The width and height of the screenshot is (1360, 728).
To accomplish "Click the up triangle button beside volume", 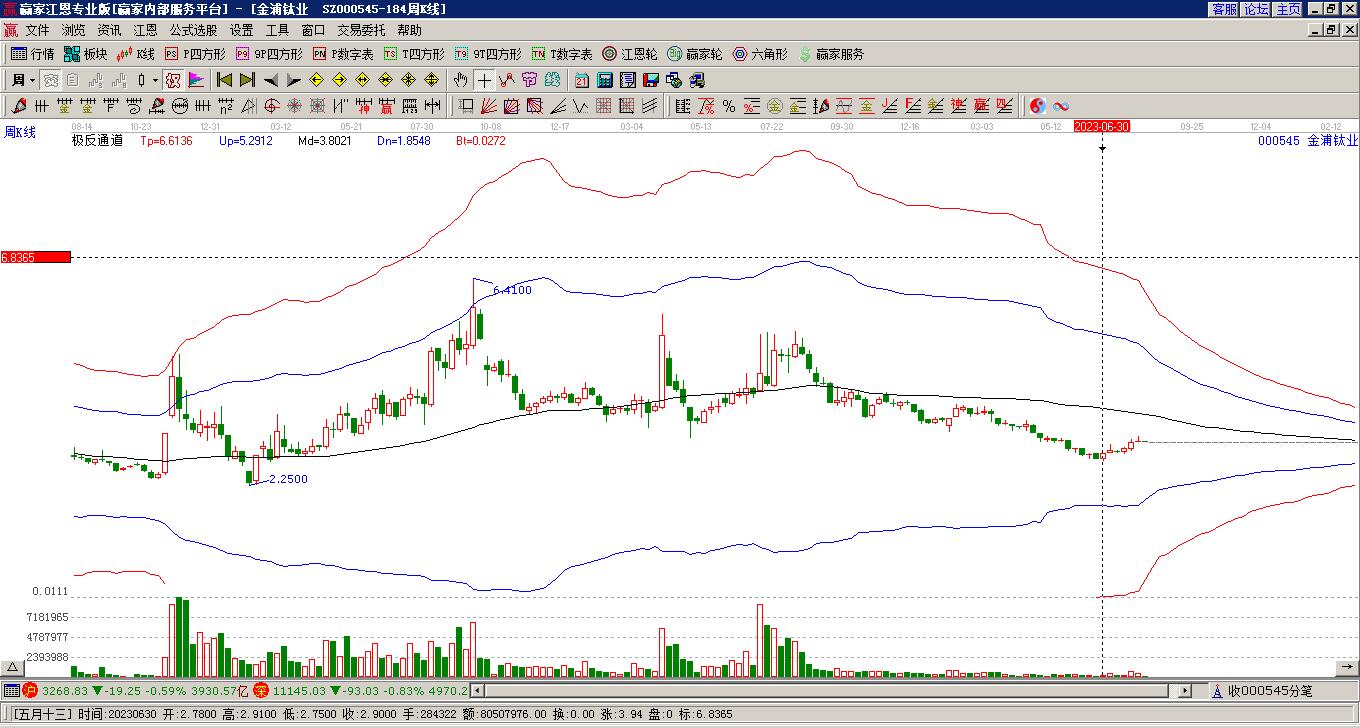I will tap(12, 667).
